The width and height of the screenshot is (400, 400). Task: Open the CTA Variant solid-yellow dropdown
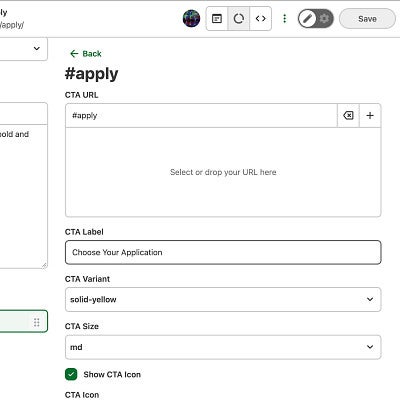coord(223,299)
